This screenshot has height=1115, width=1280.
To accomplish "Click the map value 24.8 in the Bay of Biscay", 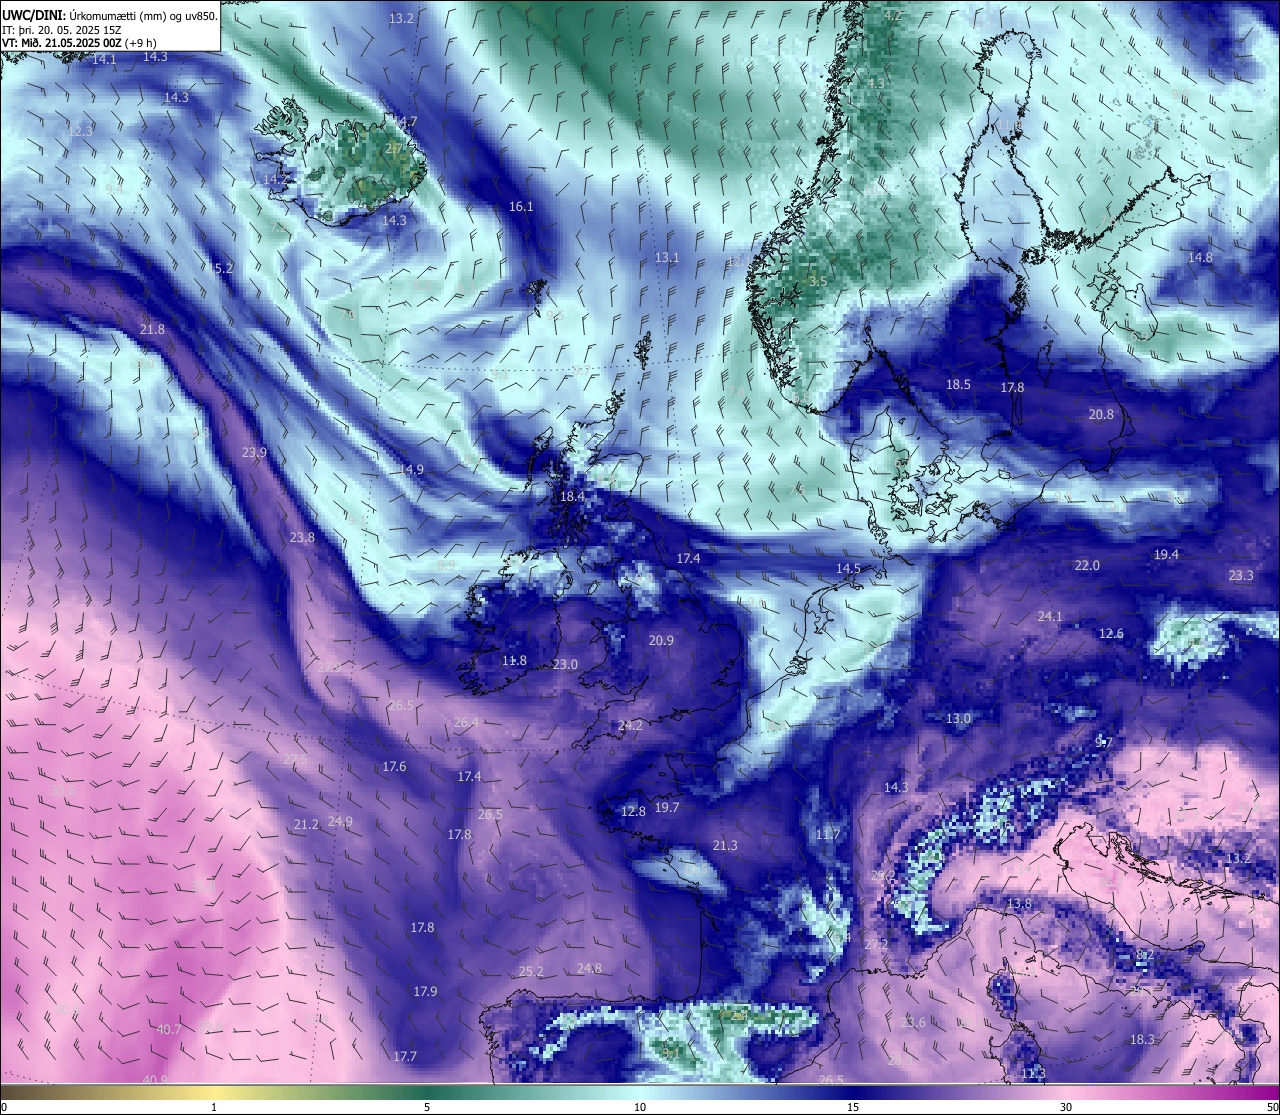I will (x=589, y=968).
